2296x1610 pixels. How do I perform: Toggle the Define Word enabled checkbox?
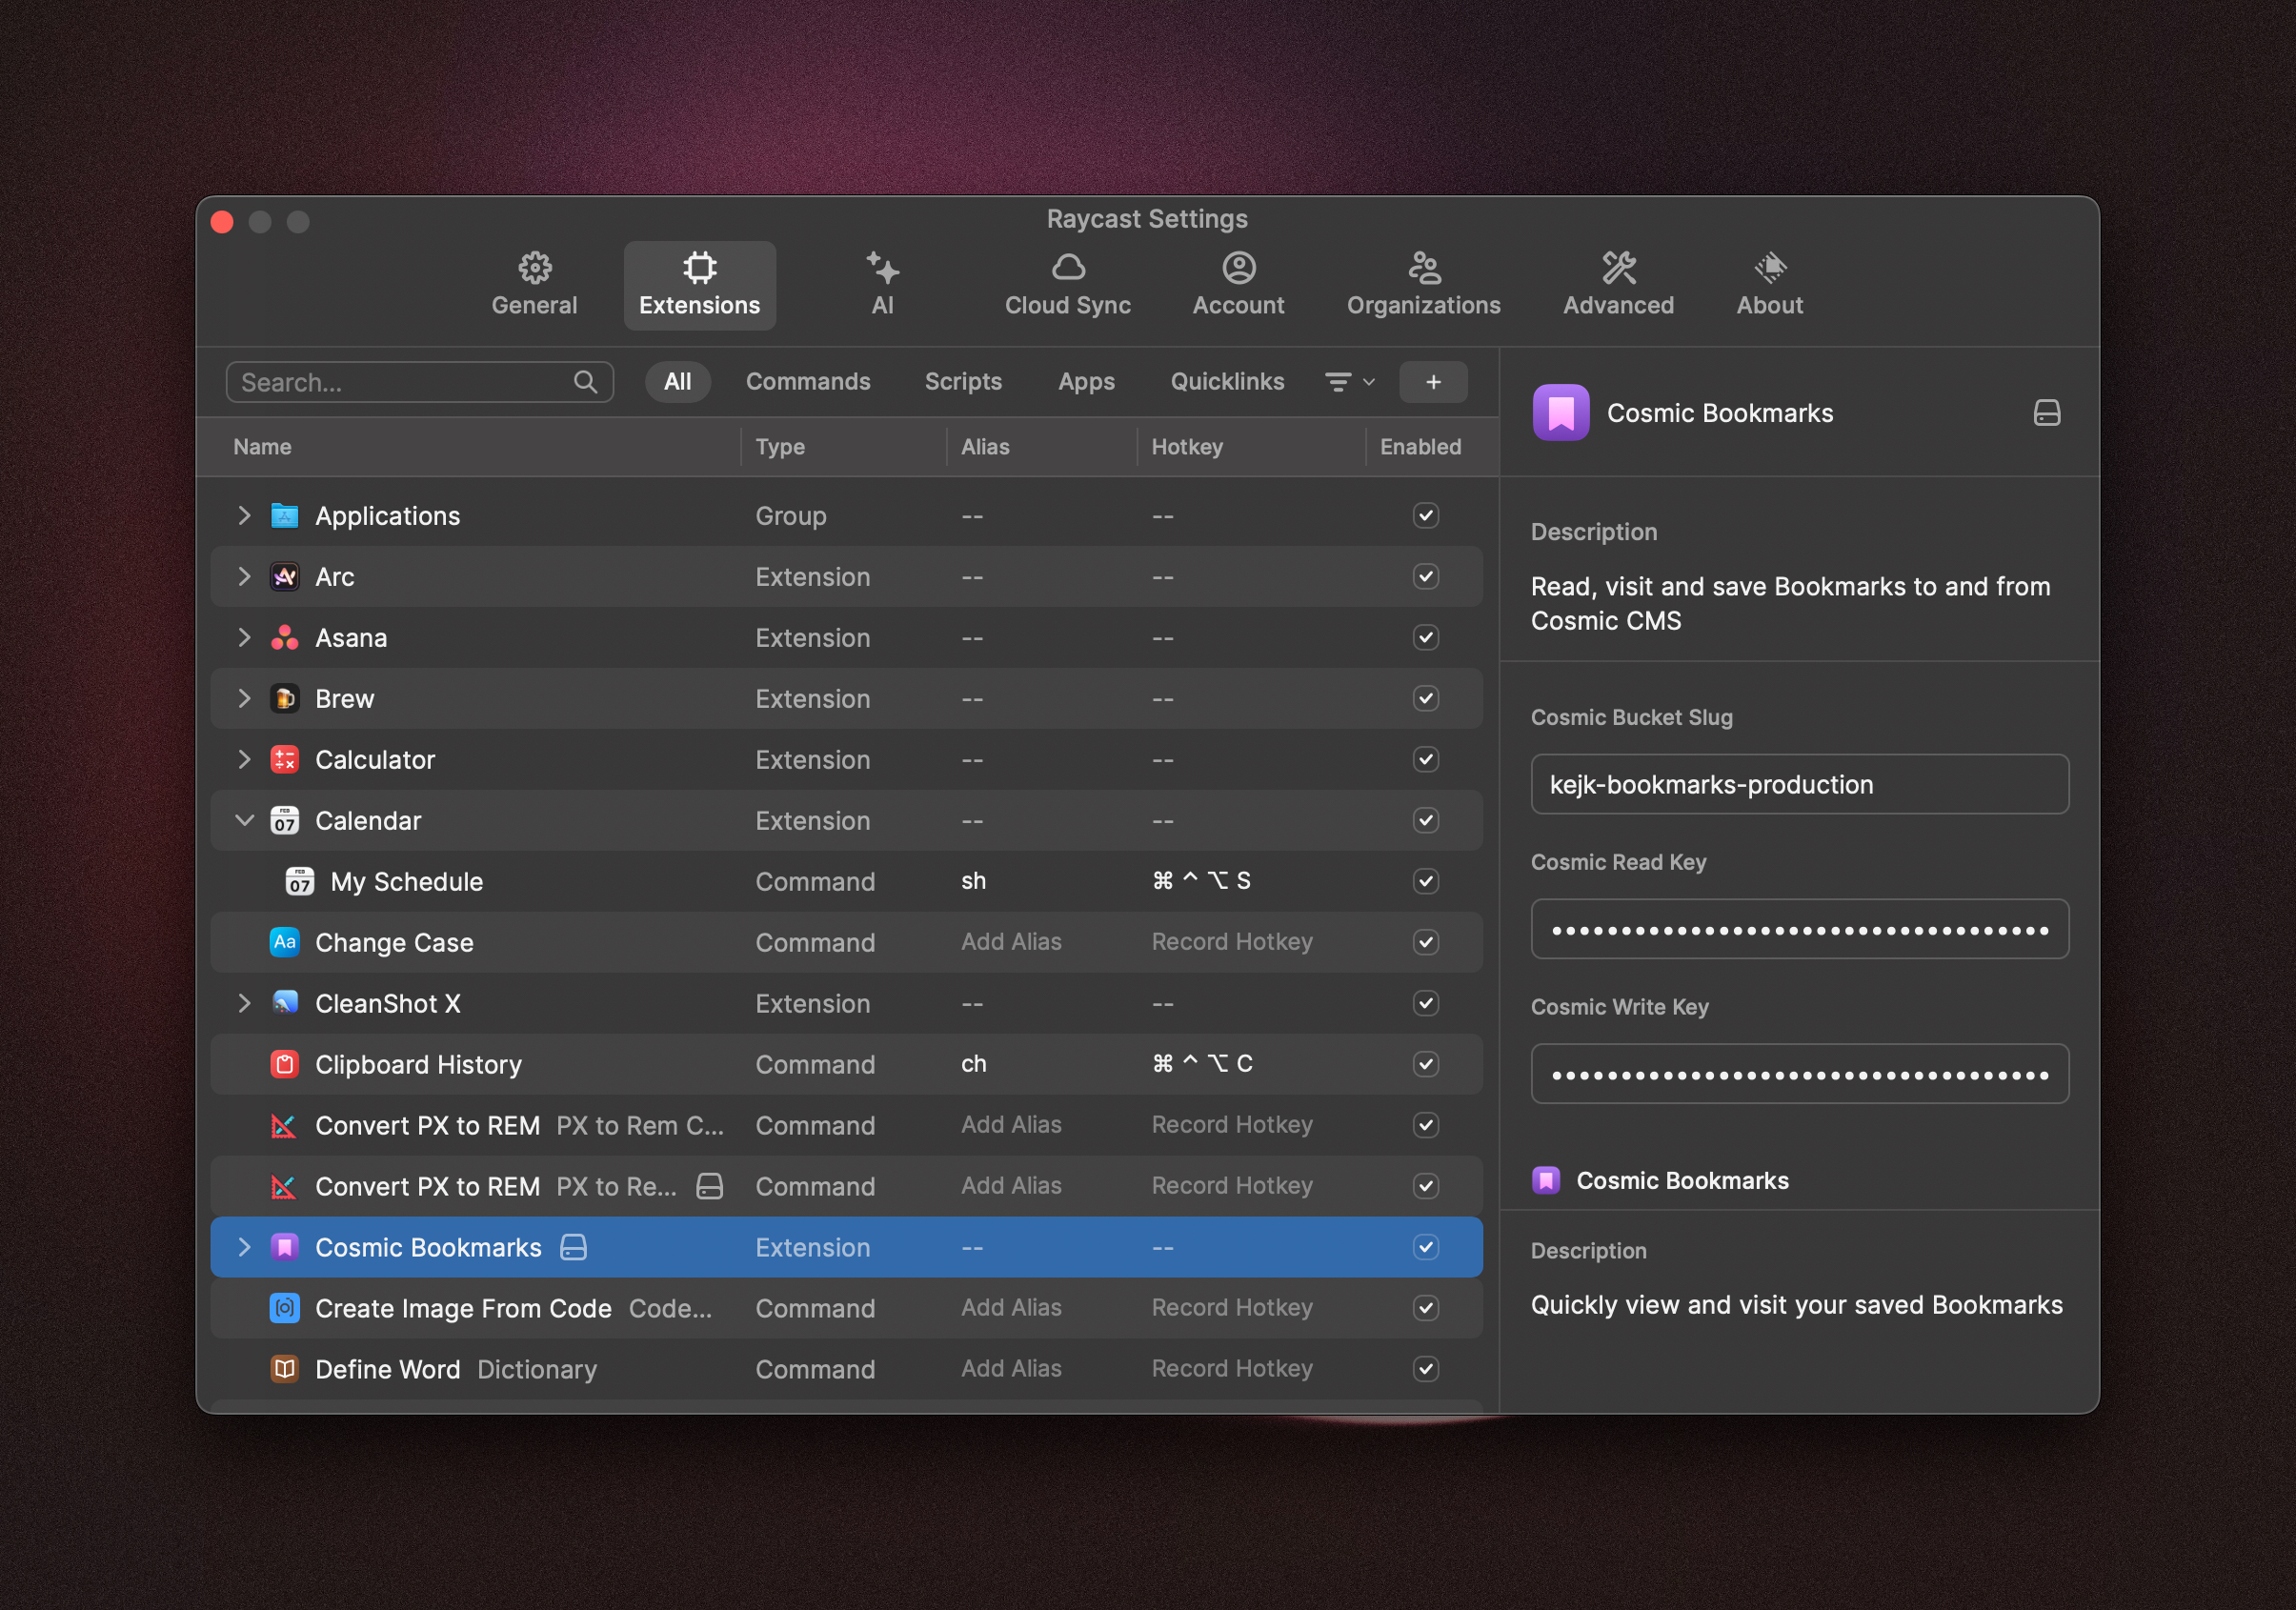[1425, 1369]
